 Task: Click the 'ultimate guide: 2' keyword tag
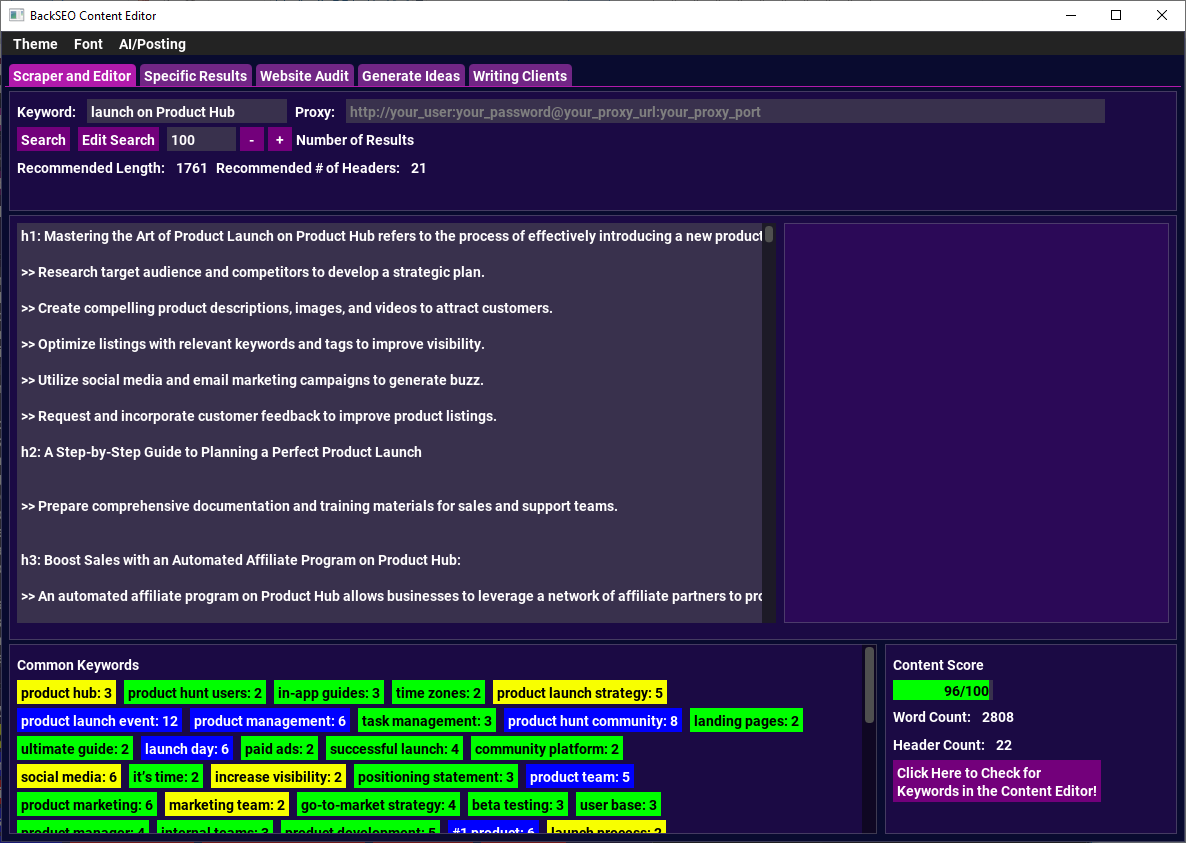point(75,749)
